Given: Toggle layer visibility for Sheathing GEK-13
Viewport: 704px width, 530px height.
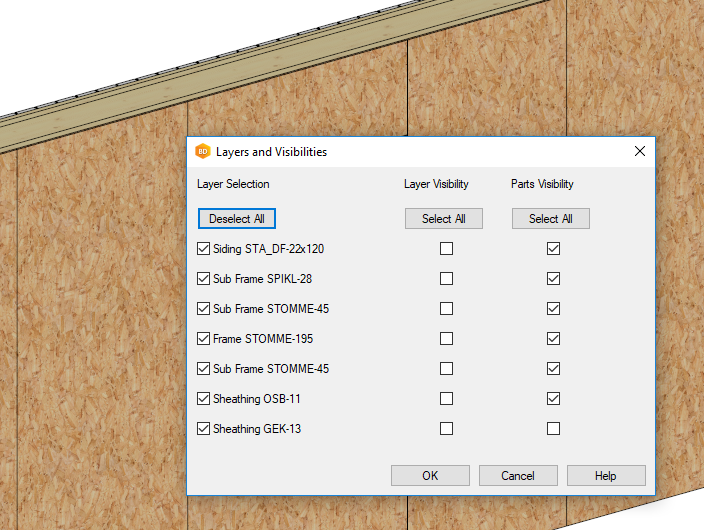Looking at the screenshot, I should (446, 429).
